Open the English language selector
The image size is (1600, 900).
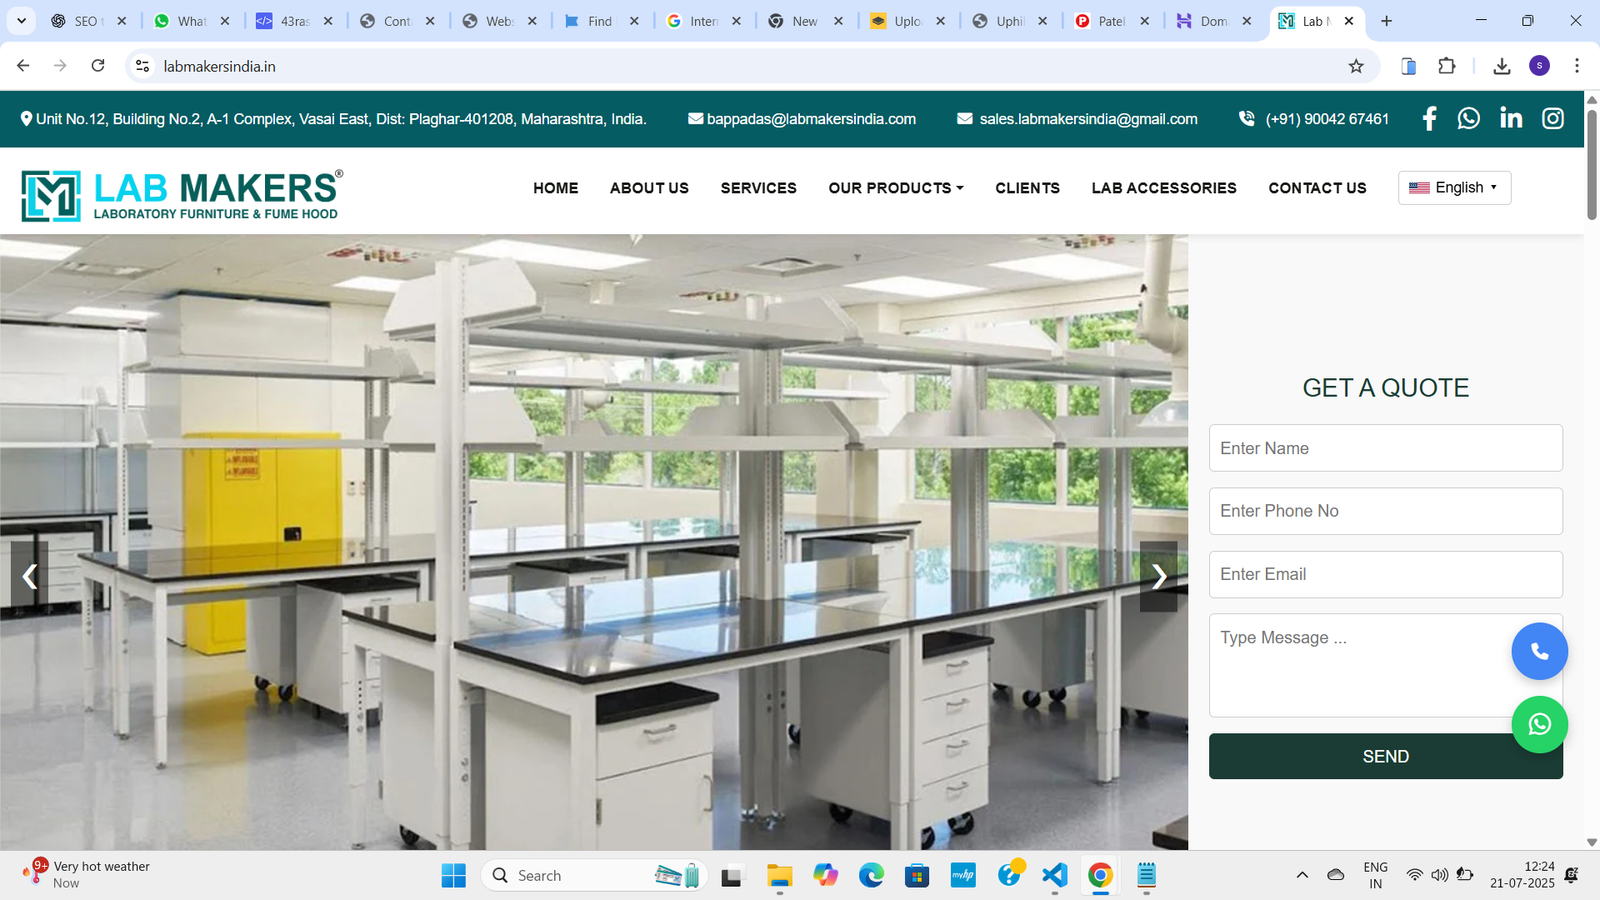(x=1453, y=187)
